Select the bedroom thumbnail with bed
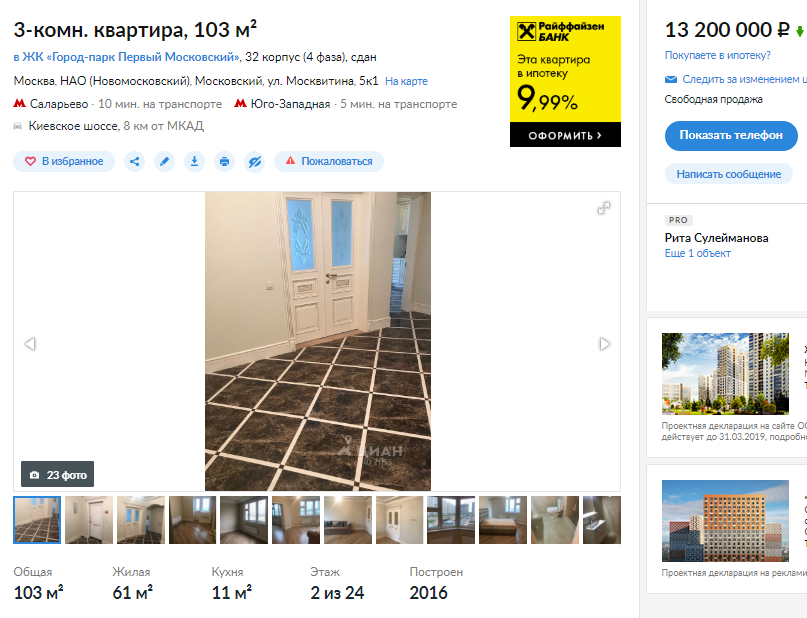Viewport: 807px width, 618px height. (503, 520)
